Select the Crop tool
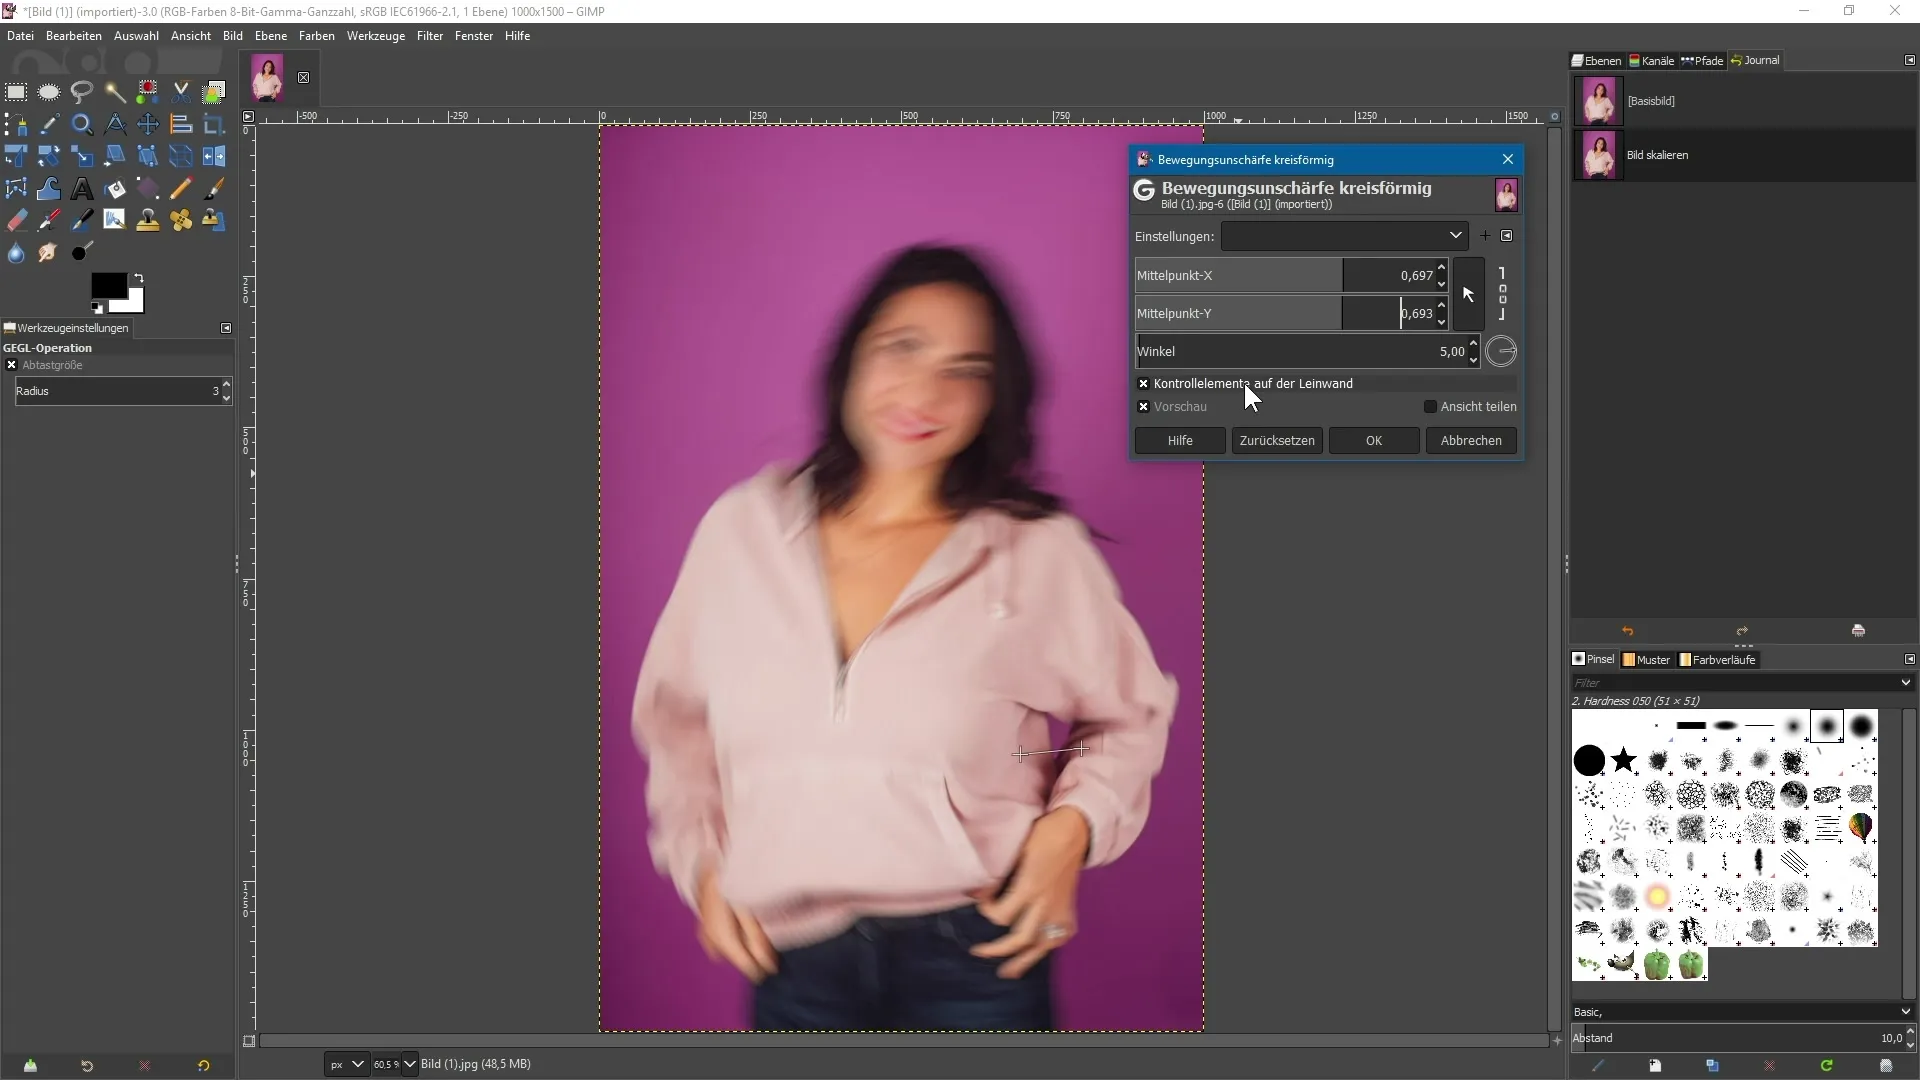This screenshot has height=1080, width=1920. 214,125
